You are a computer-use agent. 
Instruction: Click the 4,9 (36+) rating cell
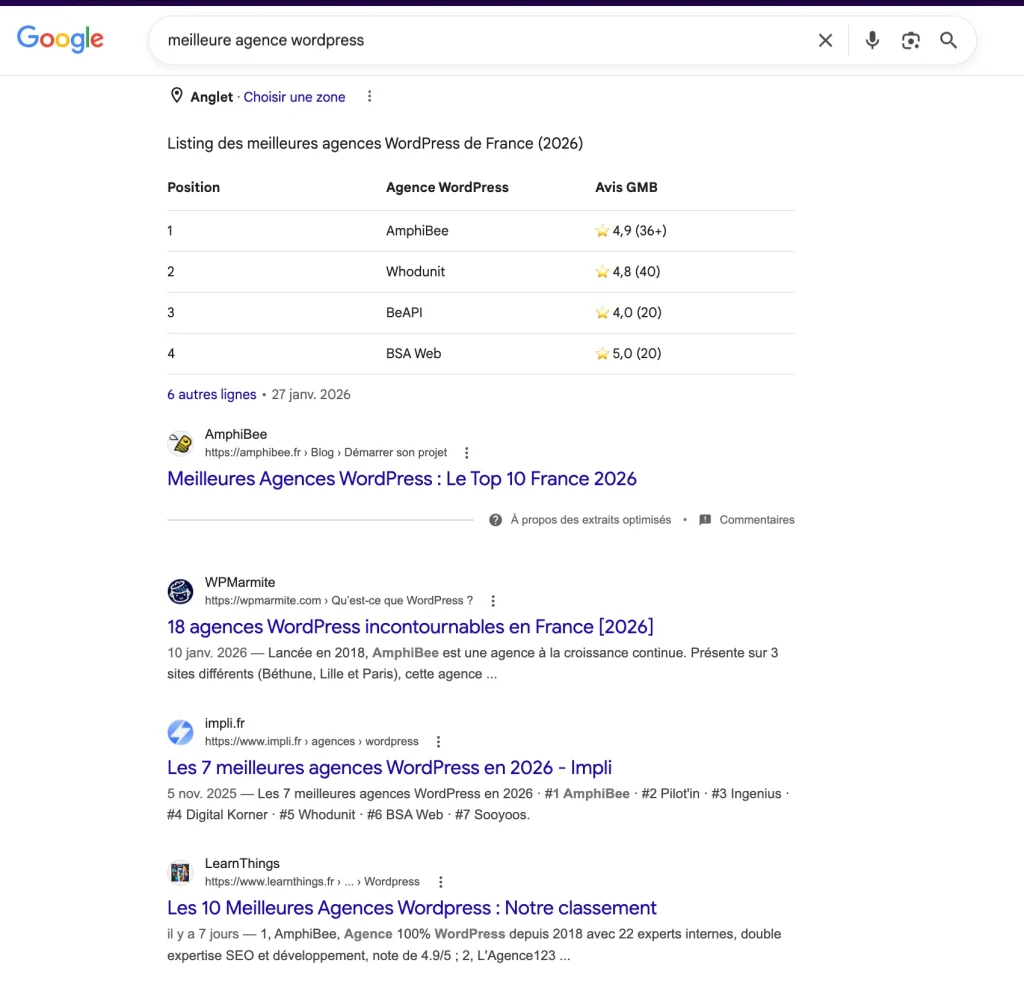coord(631,231)
